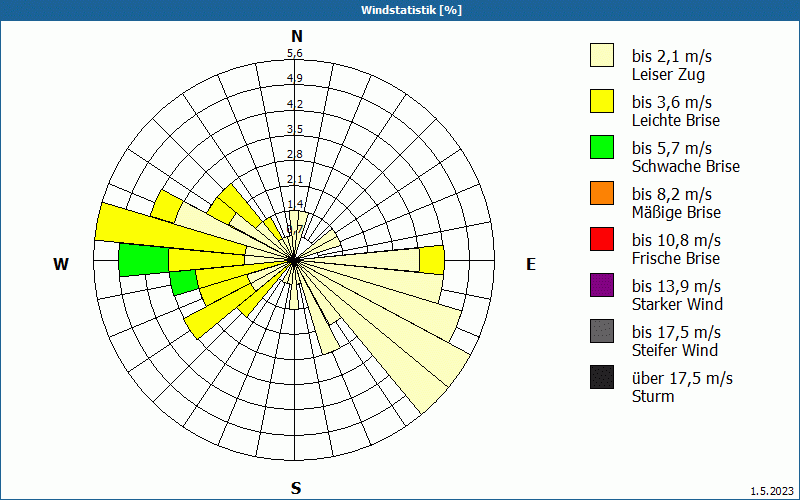Click the yellow 'bis 3,6 m/s' legend swatch
The height and width of the screenshot is (500, 800).
tap(602, 101)
